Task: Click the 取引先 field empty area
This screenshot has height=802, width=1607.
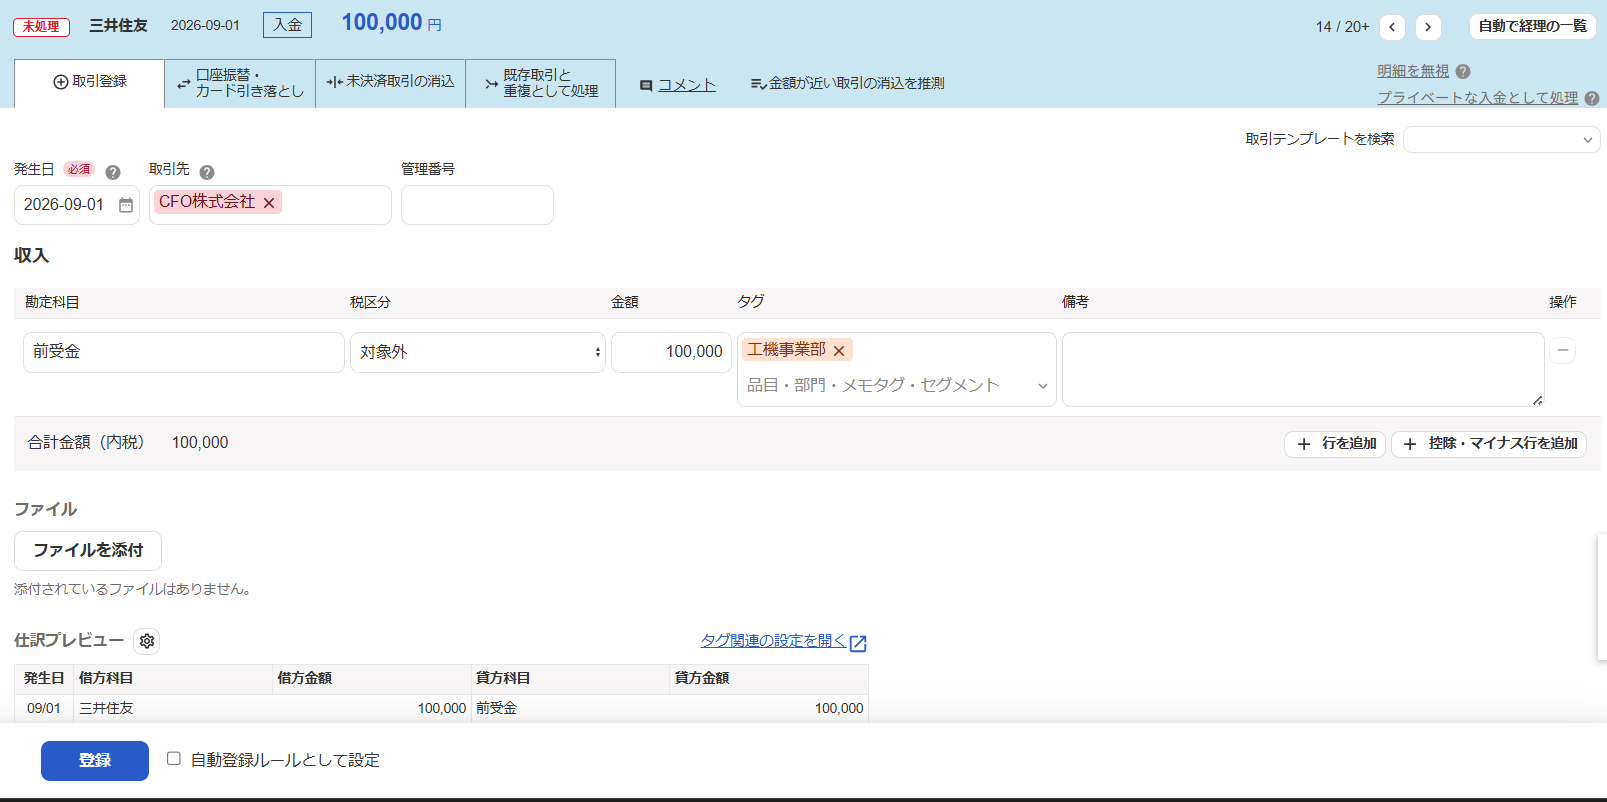Action: 335,205
